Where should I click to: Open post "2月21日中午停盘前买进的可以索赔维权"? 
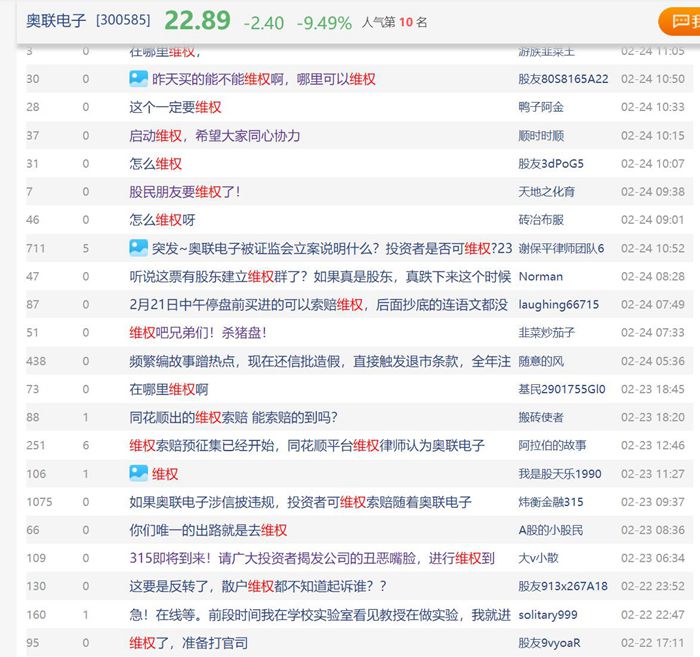pyautogui.click(x=318, y=304)
